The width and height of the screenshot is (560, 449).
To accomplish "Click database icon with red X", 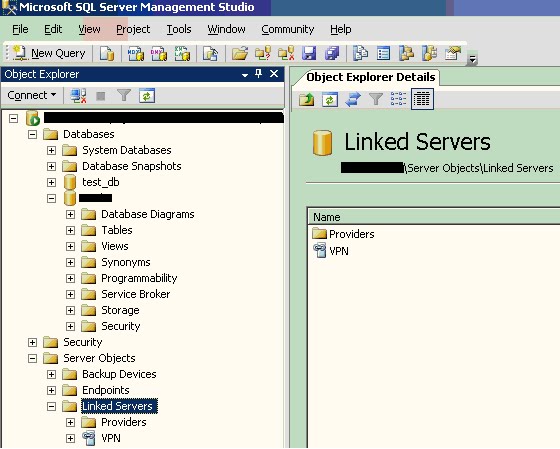I will [286, 54].
